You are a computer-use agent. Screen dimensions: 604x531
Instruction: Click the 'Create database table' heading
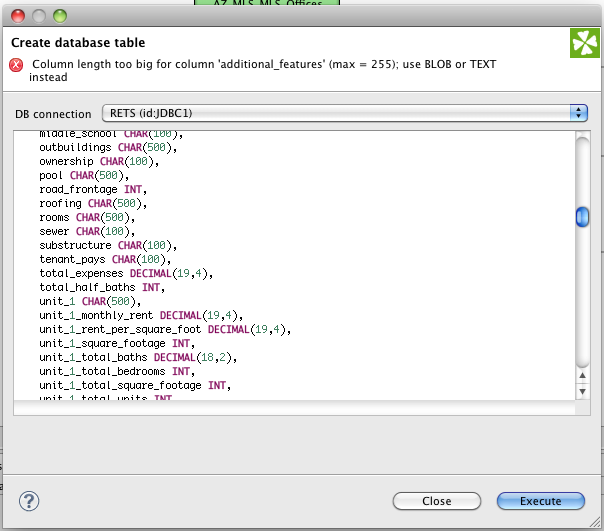tap(78, 42)
